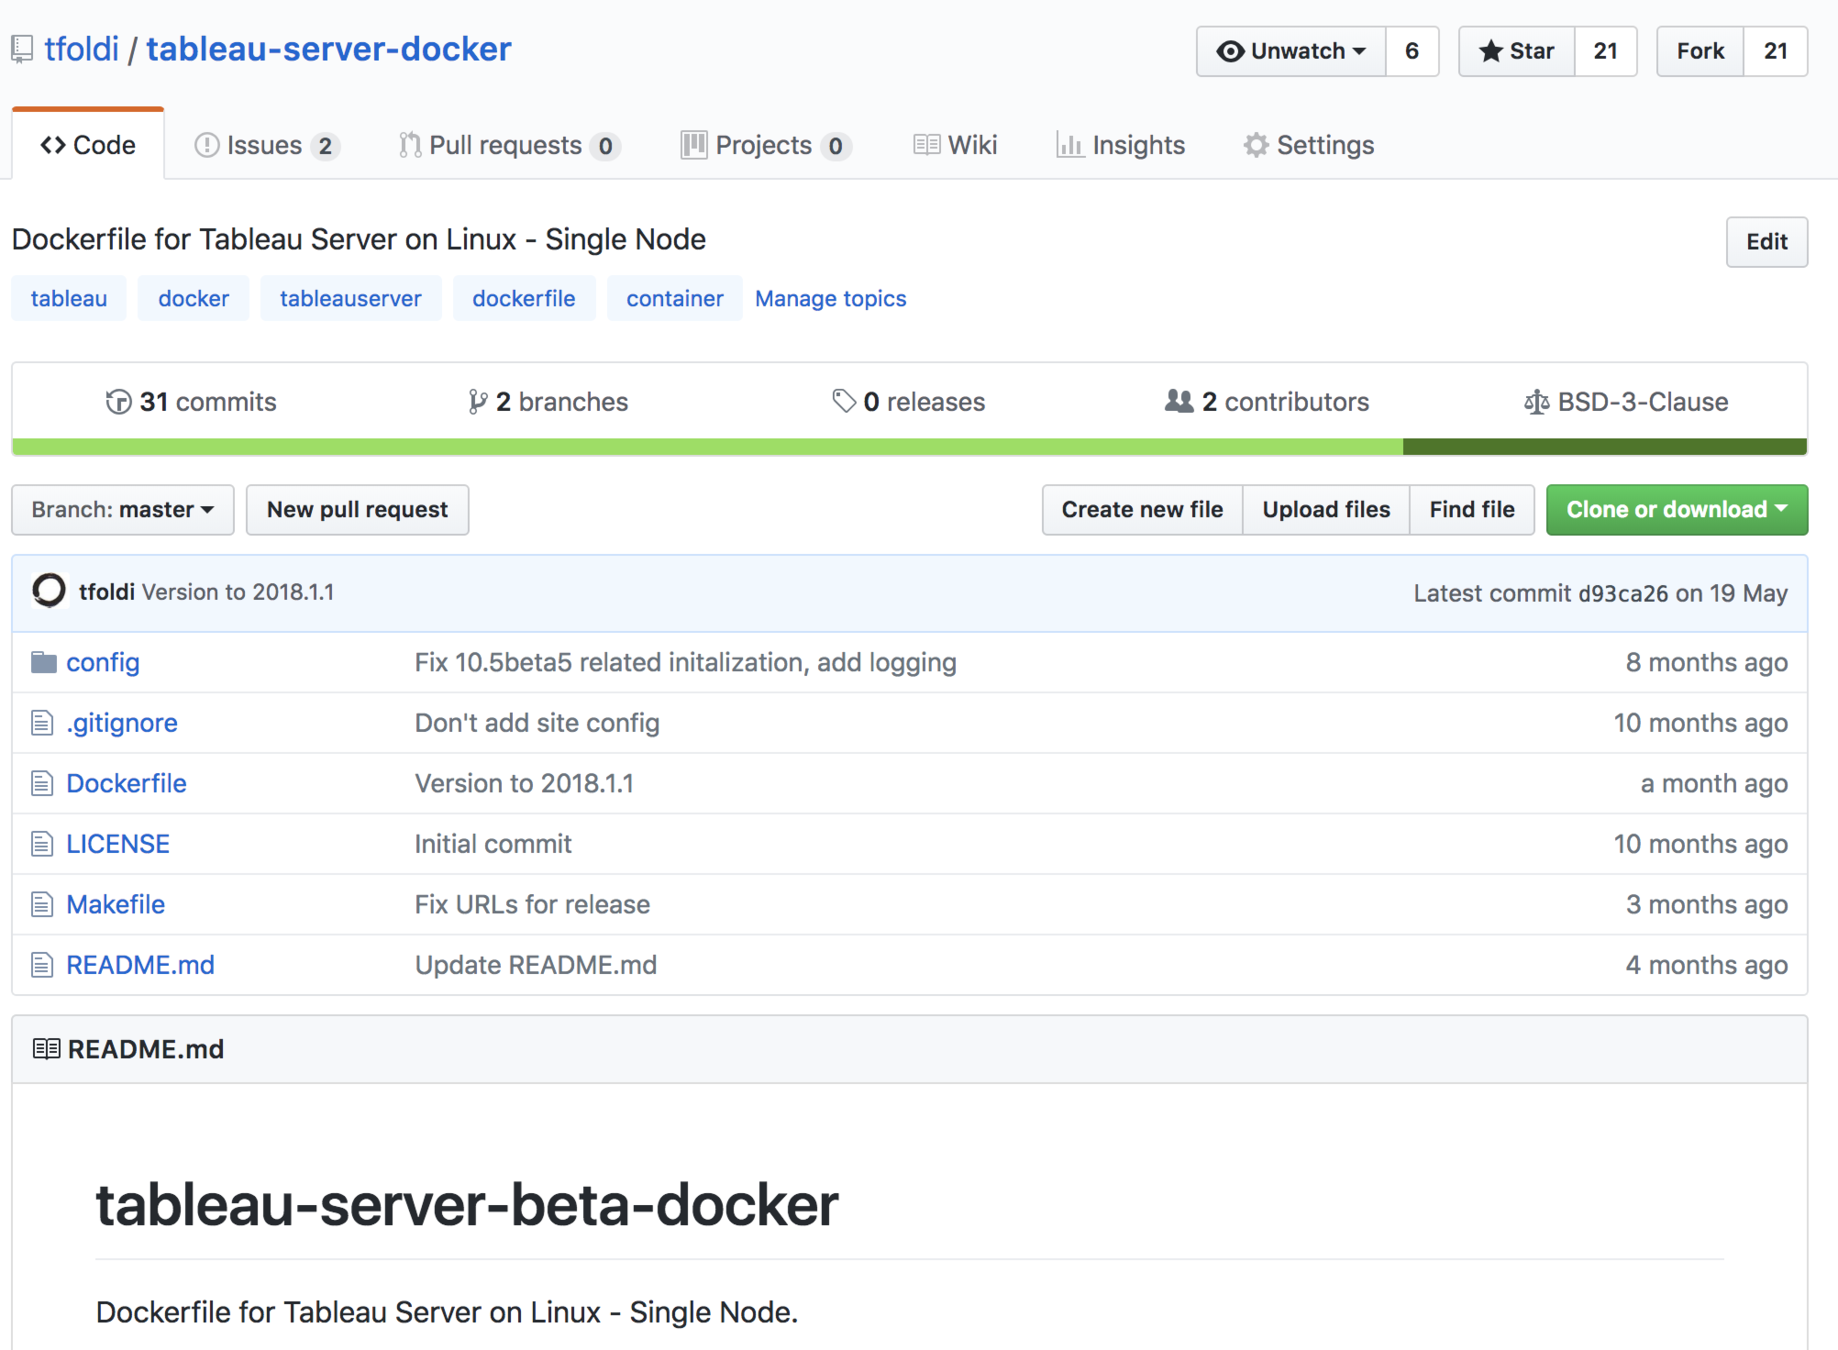Image resolution: width=1838 pixels, height=1350 pixels.
Task: Click the repository book icon beside tfoldi
Action: coord(23,49)
